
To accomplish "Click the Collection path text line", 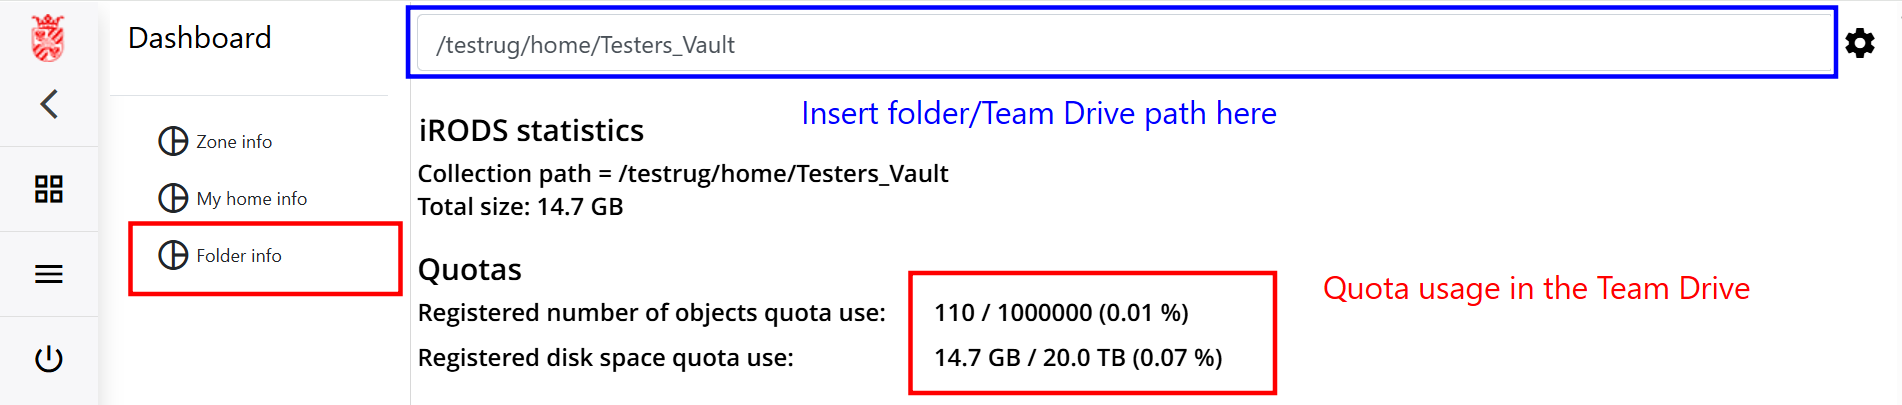I will [x=682, y=174].
